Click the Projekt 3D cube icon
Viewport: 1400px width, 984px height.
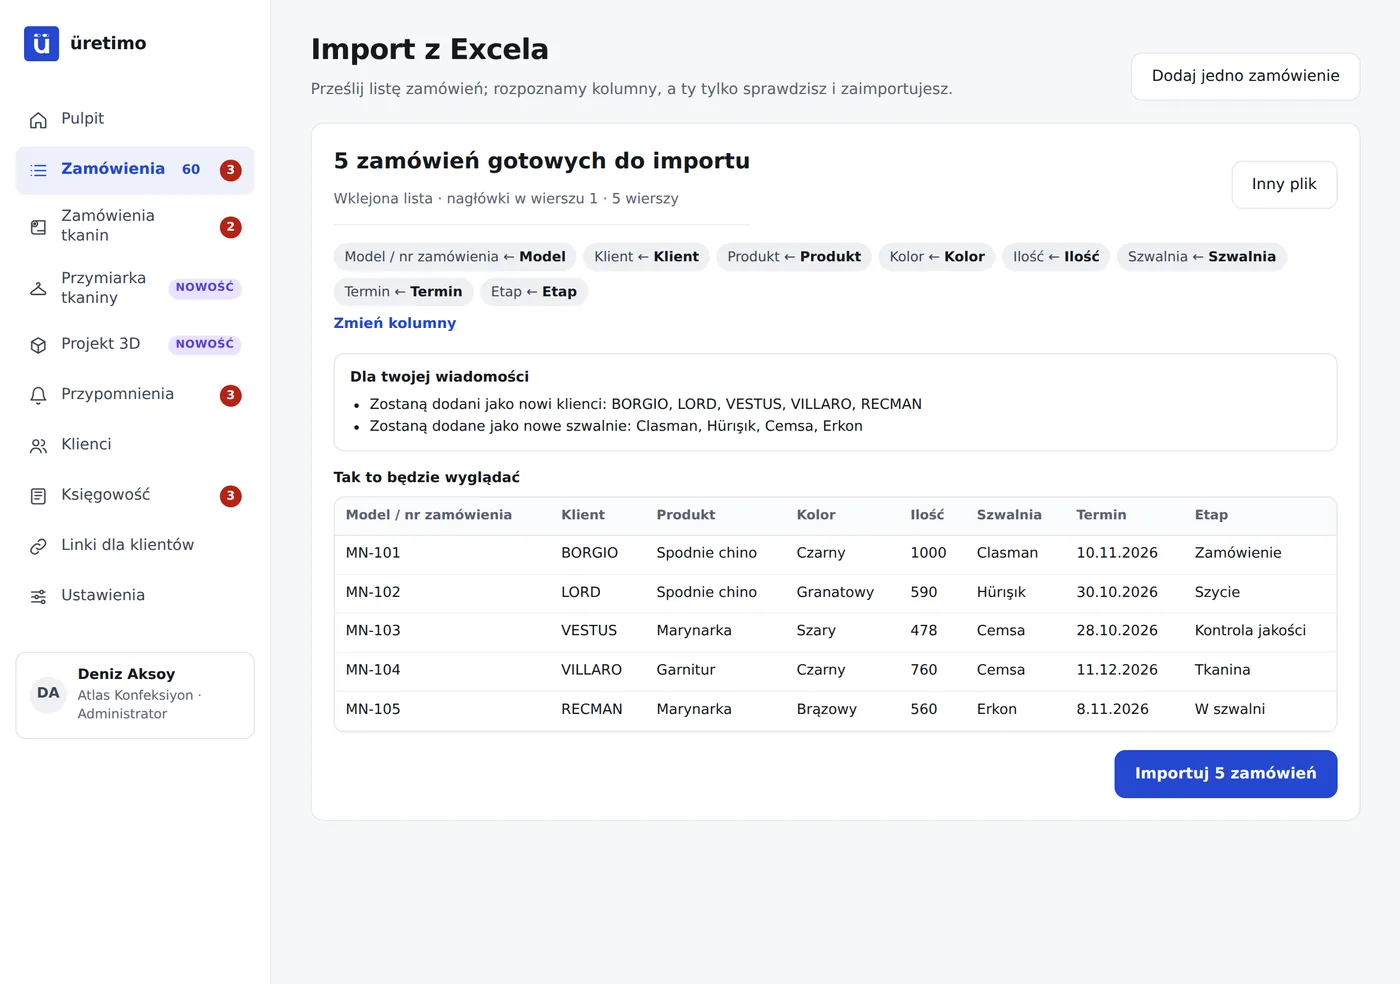tap(38, 345)
